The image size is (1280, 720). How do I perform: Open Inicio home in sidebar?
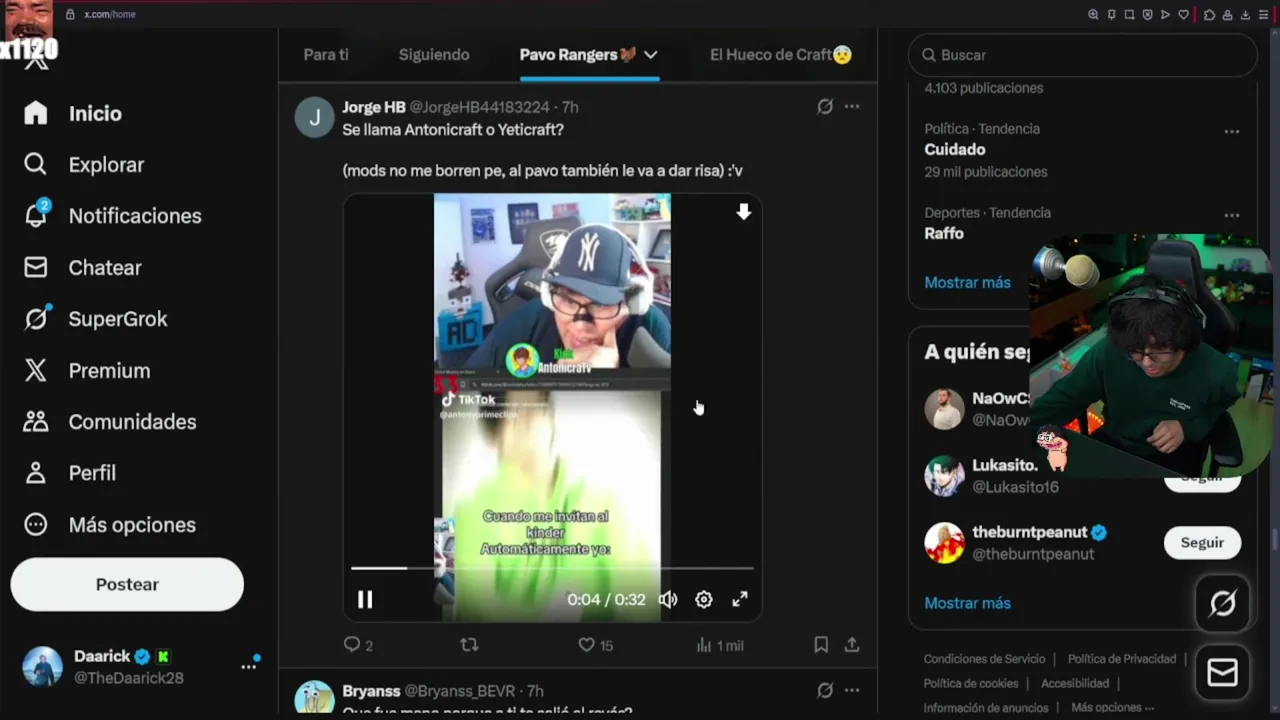[74, 113]
